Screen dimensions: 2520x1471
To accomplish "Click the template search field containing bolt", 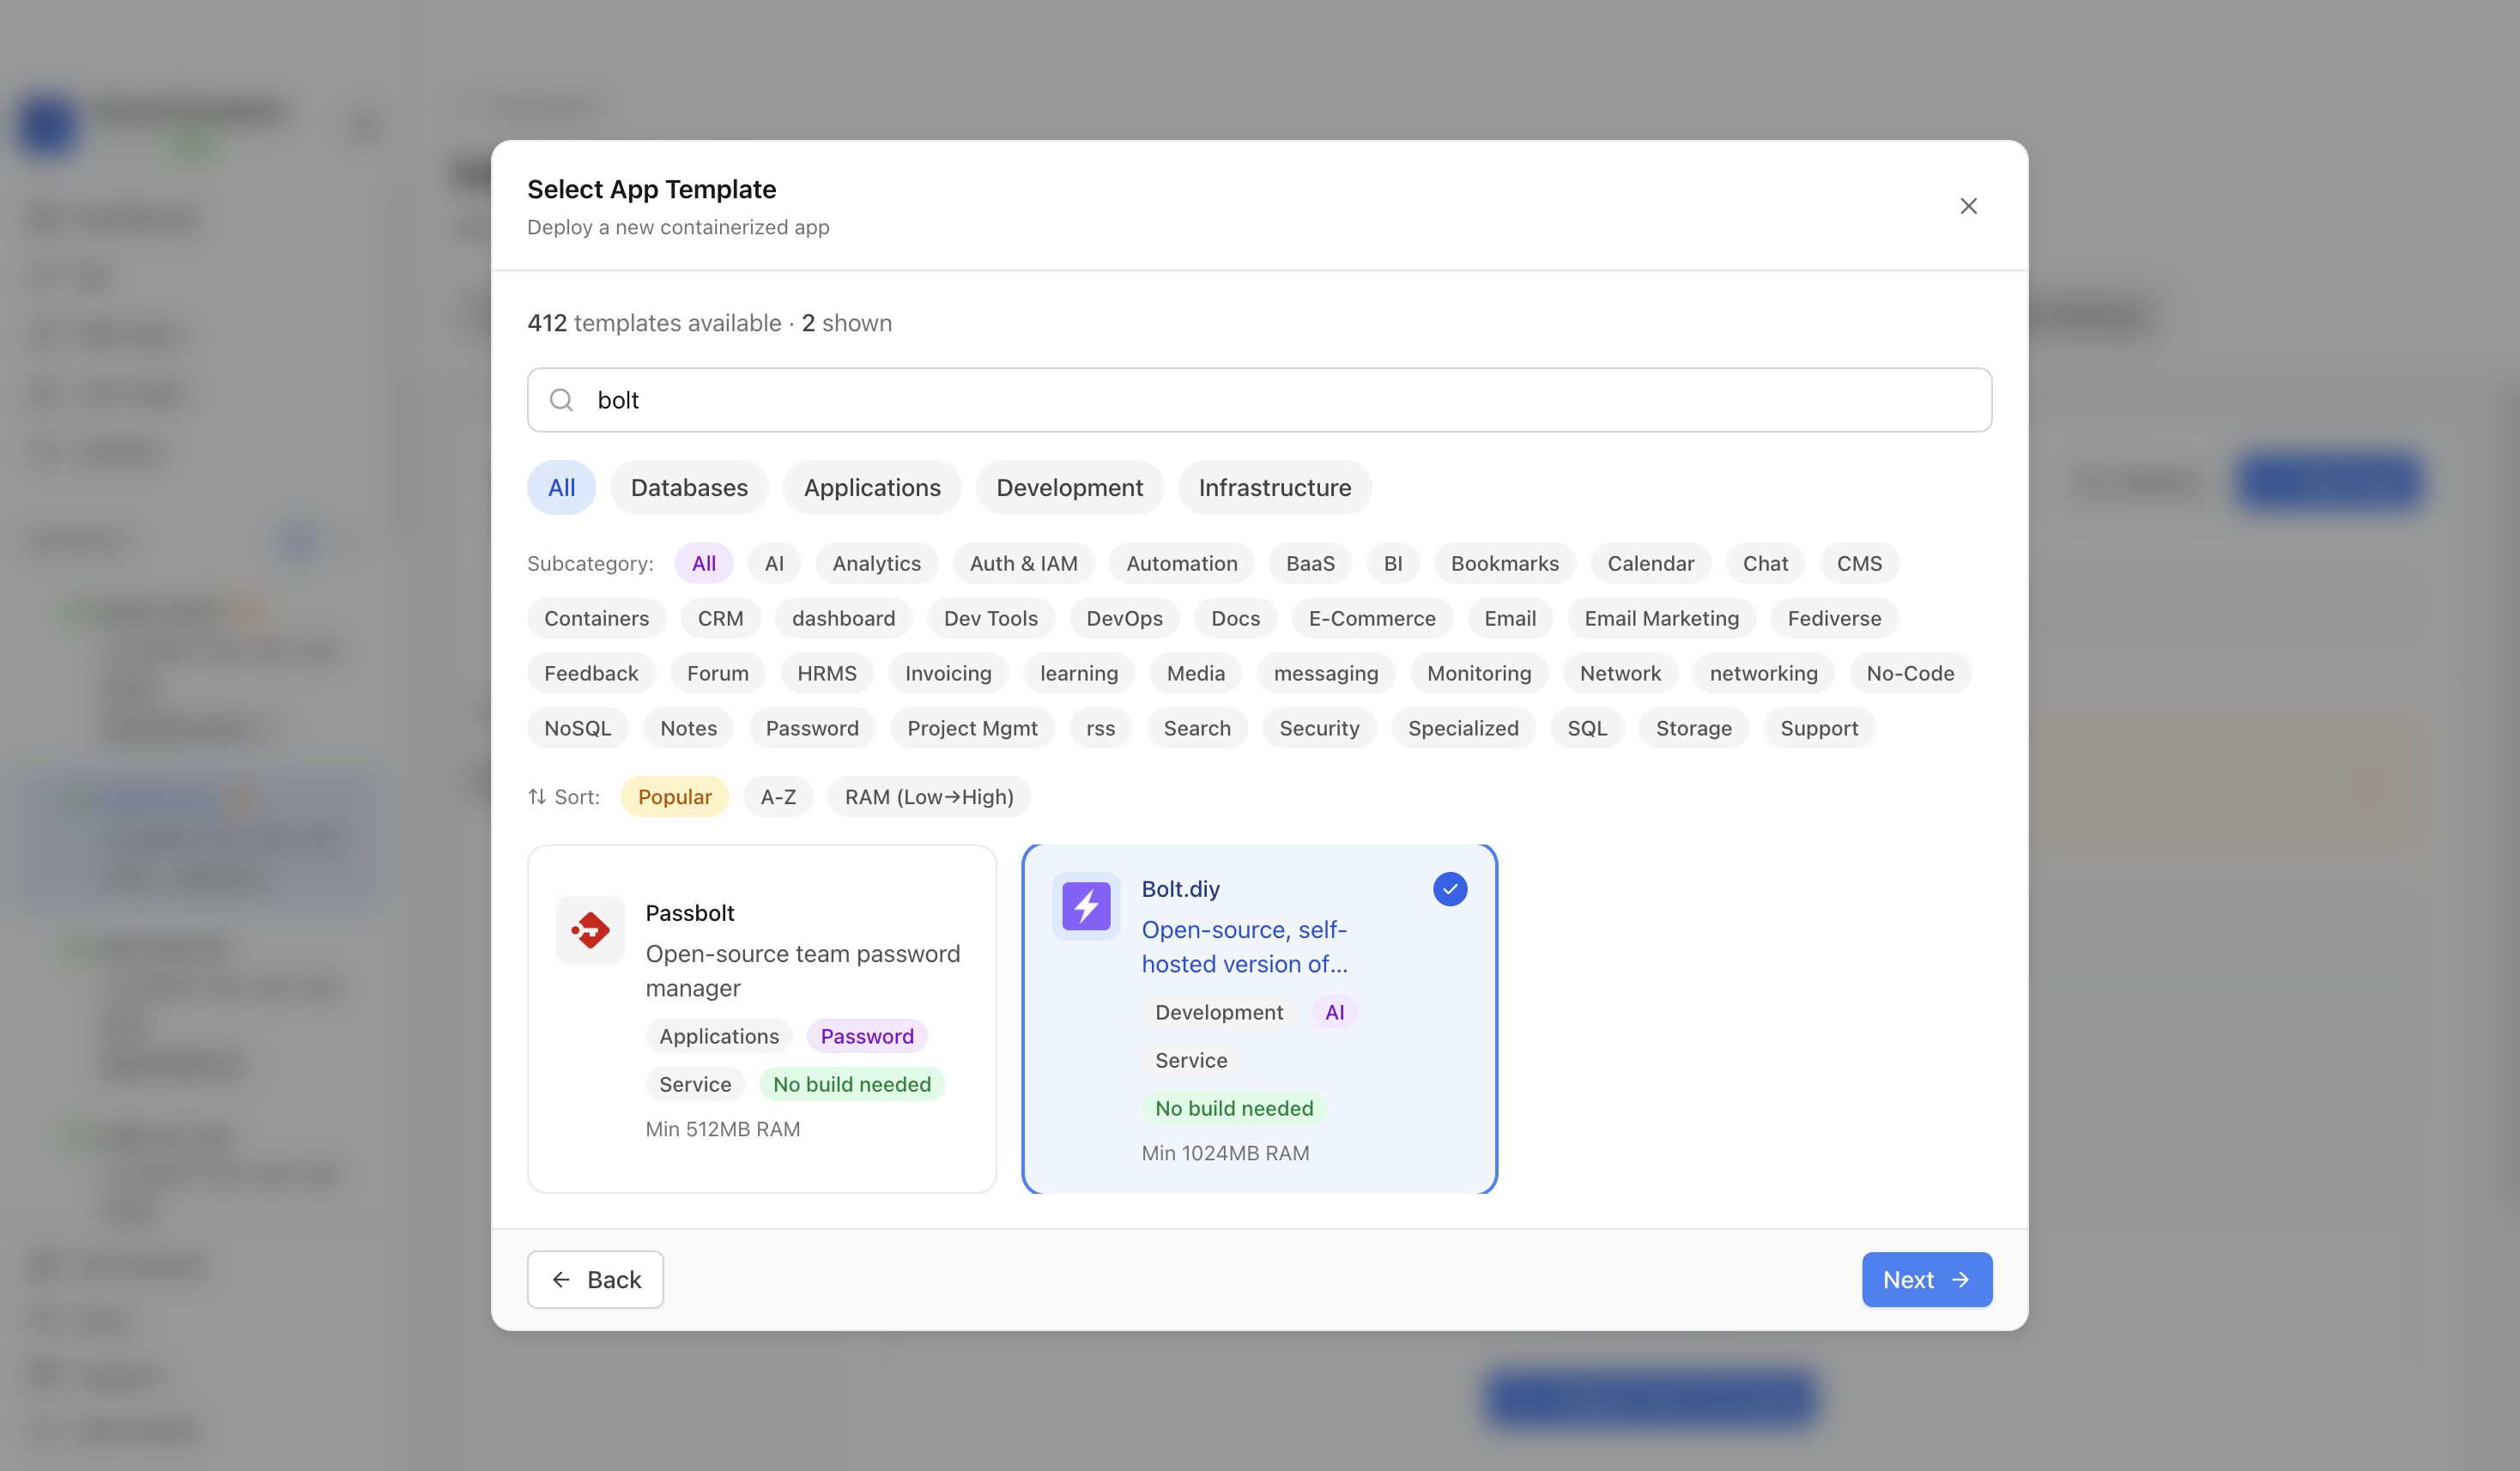I will 1259,400.
